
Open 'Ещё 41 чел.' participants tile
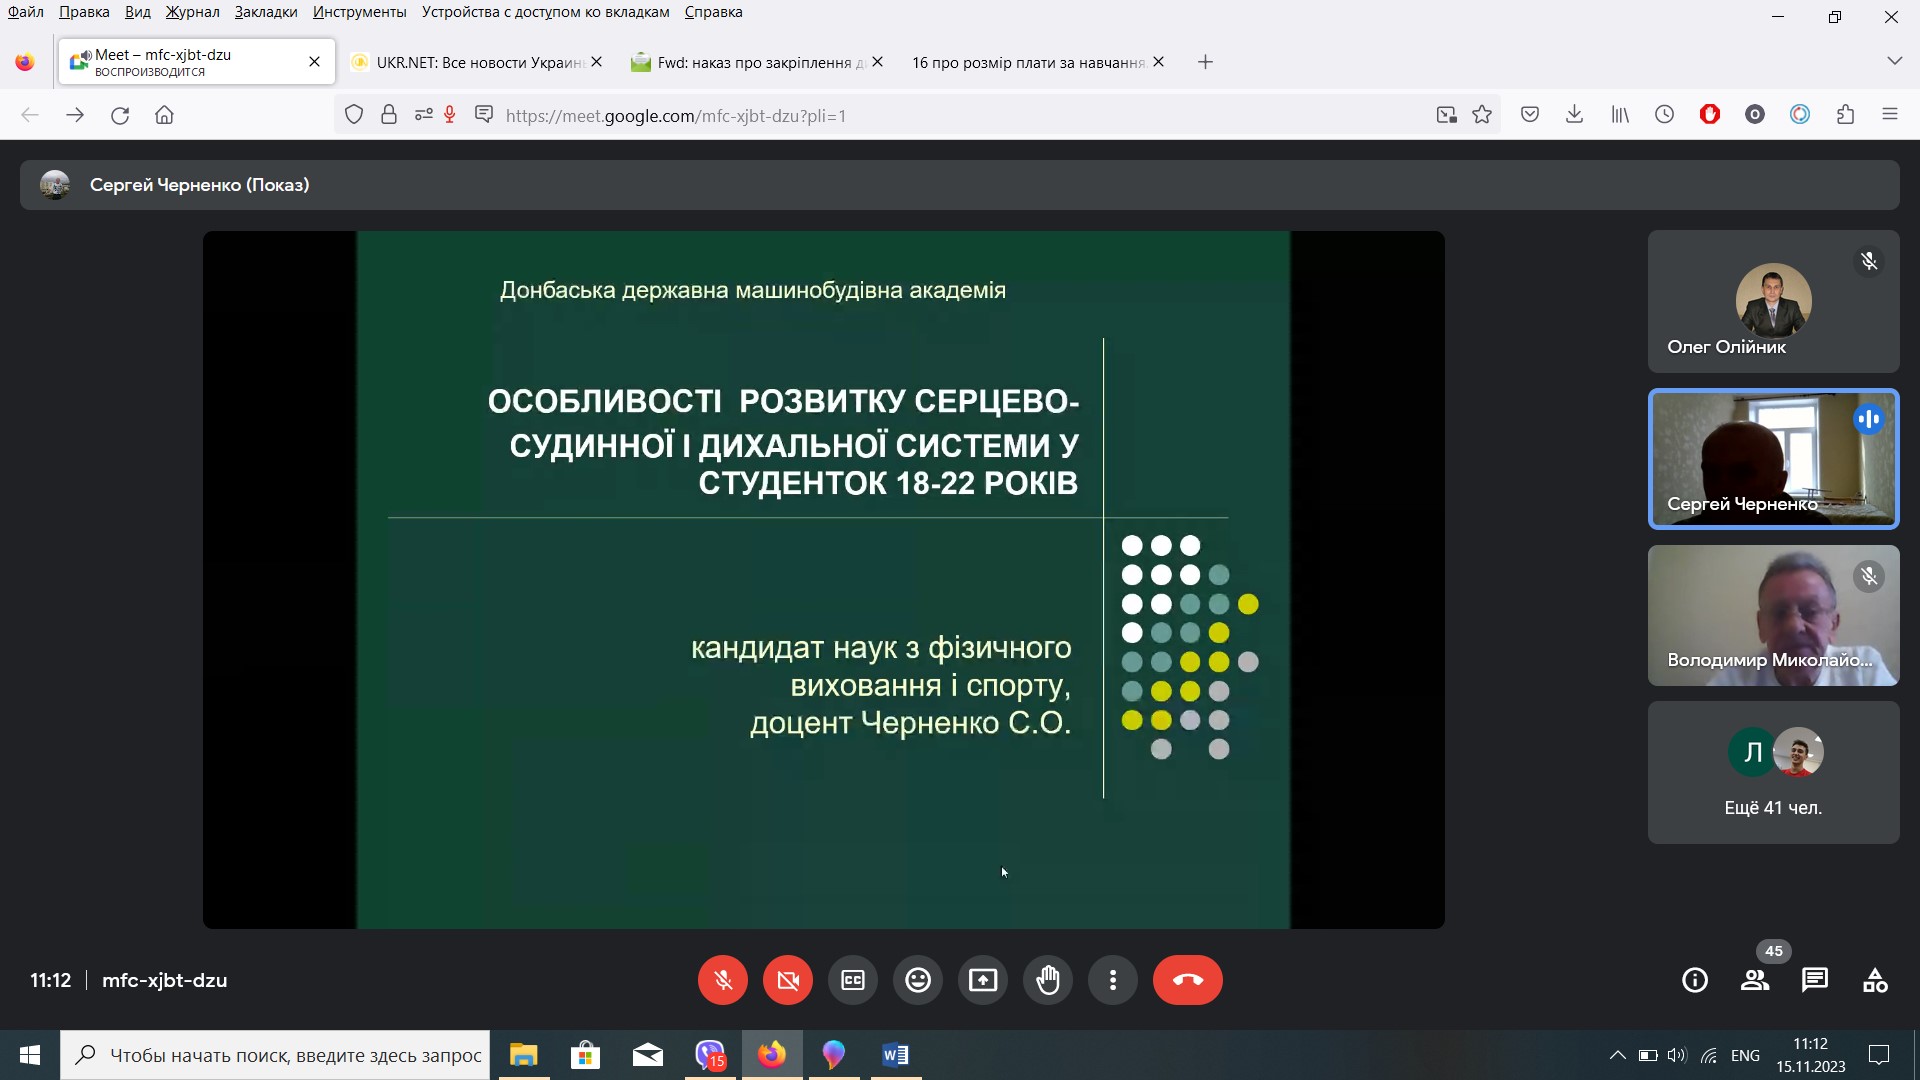1774,772
